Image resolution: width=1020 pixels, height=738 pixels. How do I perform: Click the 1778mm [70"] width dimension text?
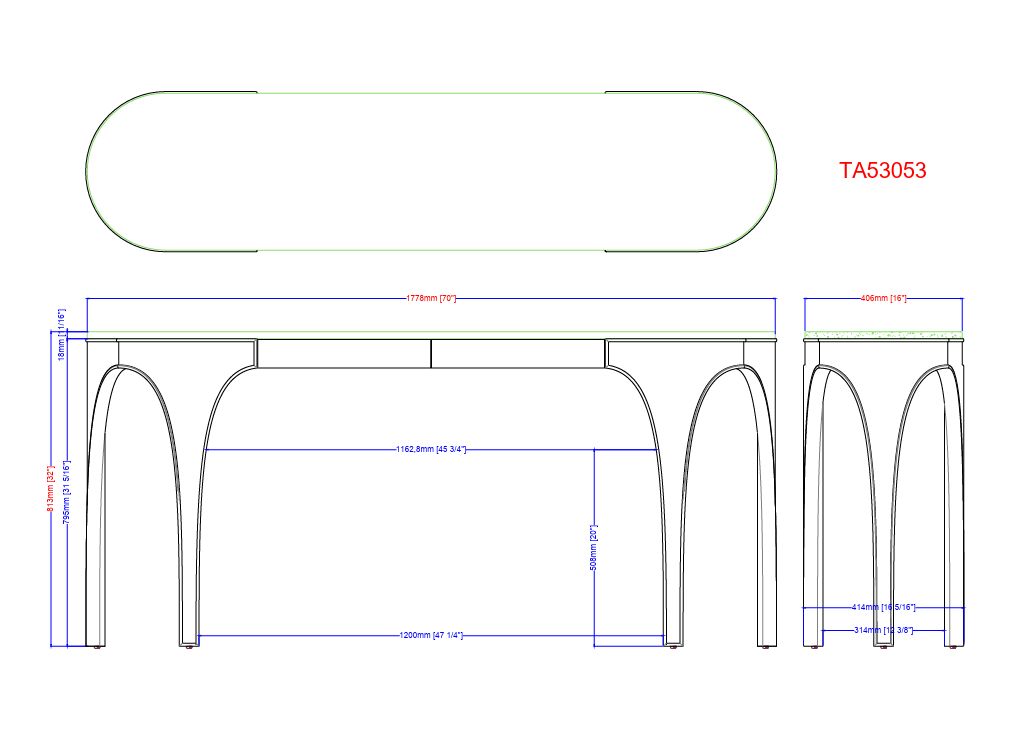430,299
